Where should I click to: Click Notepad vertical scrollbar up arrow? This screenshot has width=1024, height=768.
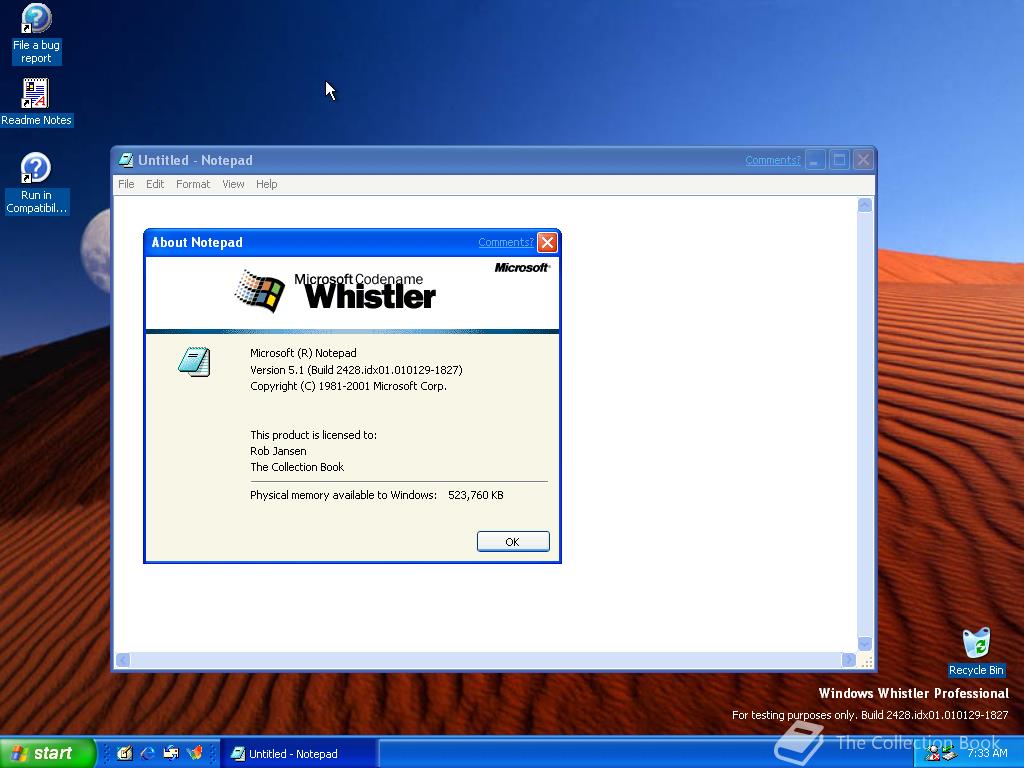tap(865, 205)
